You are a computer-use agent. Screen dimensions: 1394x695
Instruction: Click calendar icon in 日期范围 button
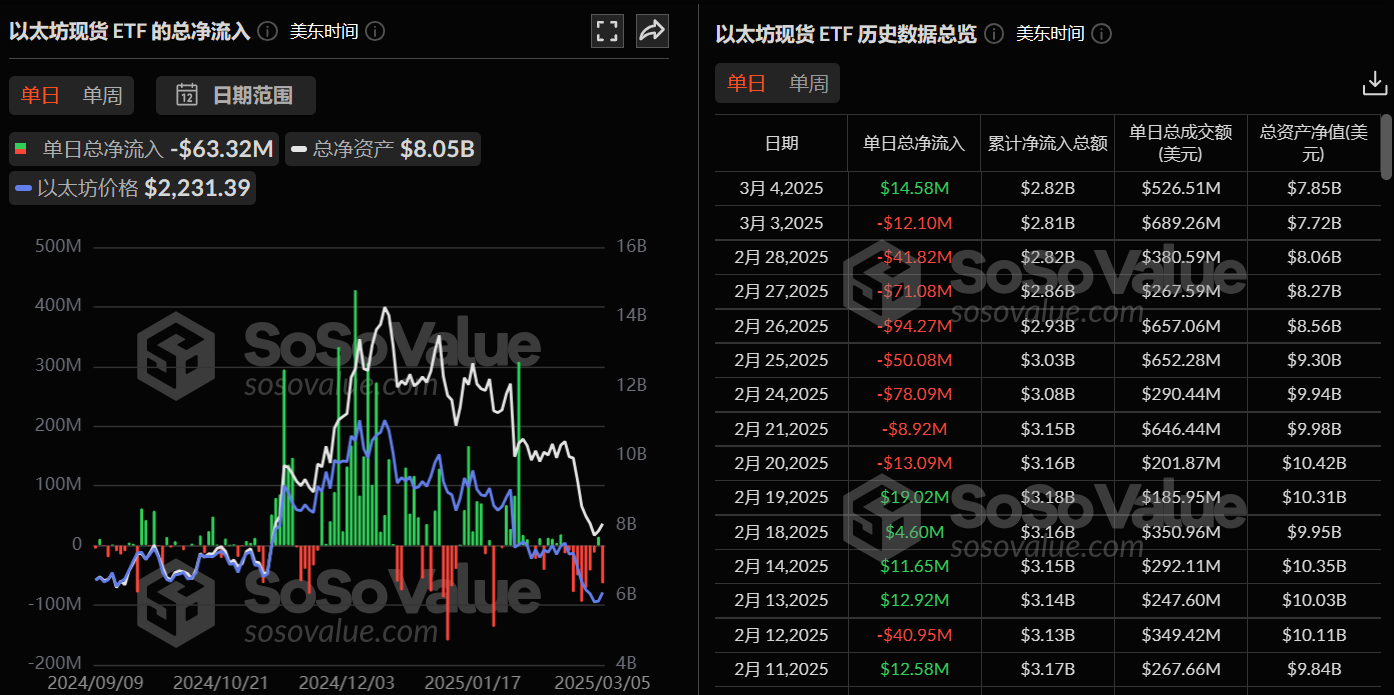pos(187,95)
